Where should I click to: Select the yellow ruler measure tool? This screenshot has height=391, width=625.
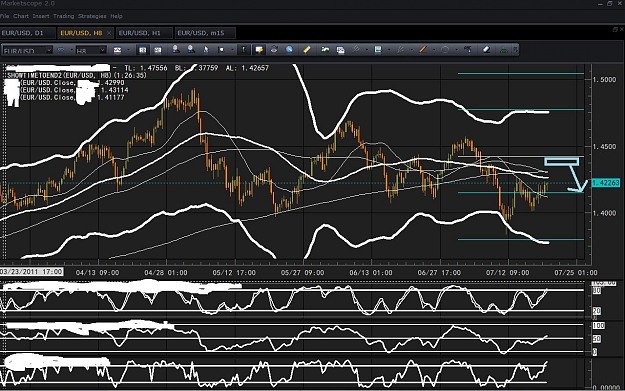pyautogui.click(x=307, y=50)
